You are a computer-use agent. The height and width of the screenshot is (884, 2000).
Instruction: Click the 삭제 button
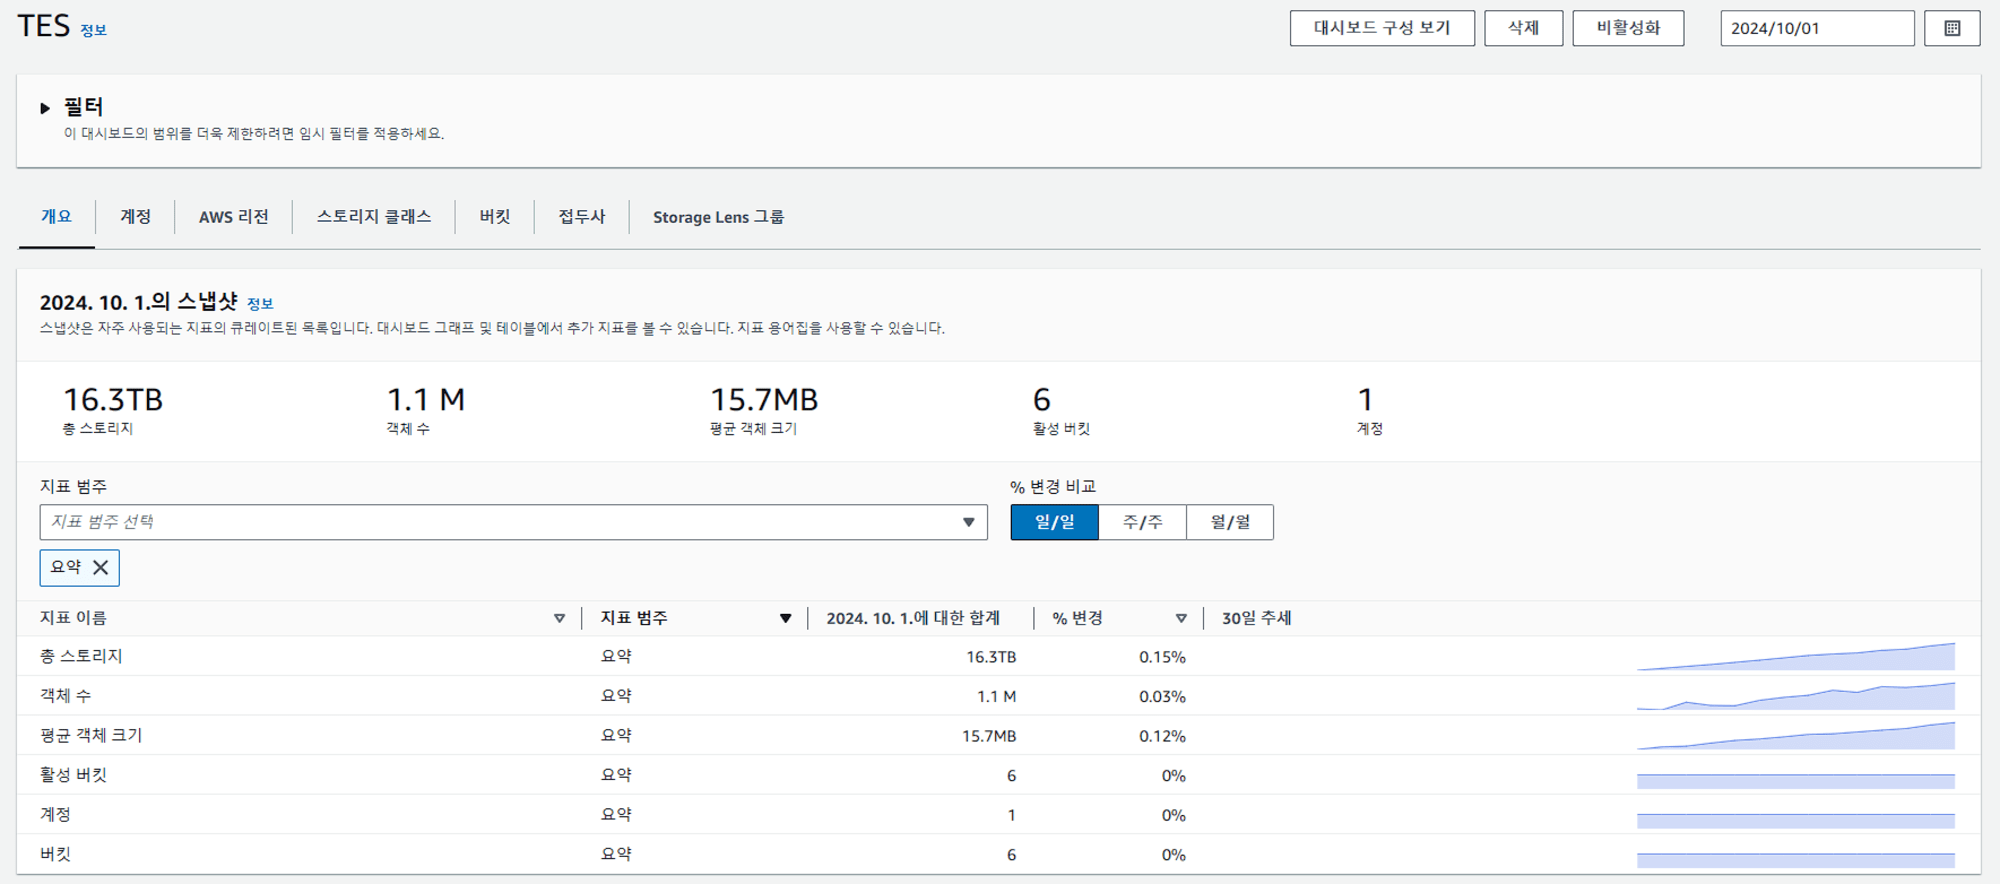tap(1523, 28)
